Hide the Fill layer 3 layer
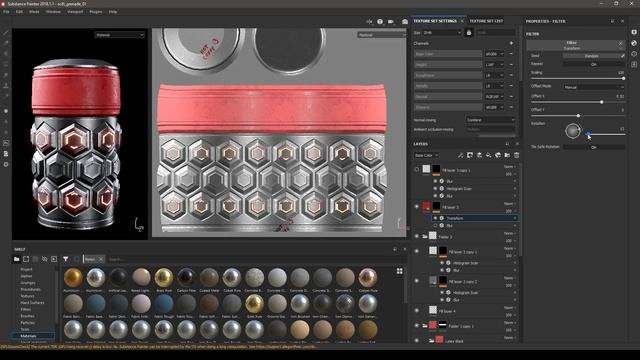The height and width of the screenshot is (360, 640). tap(417, 207)
